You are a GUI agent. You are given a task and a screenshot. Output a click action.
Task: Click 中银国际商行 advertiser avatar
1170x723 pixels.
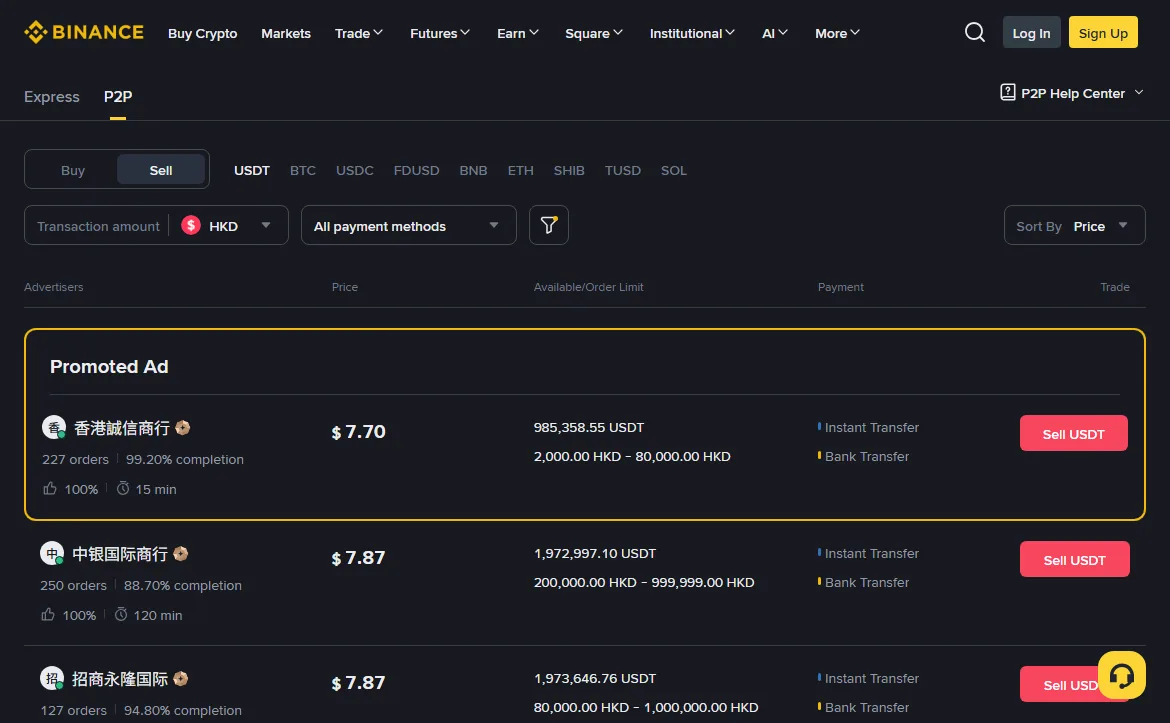tap(51, 554)
